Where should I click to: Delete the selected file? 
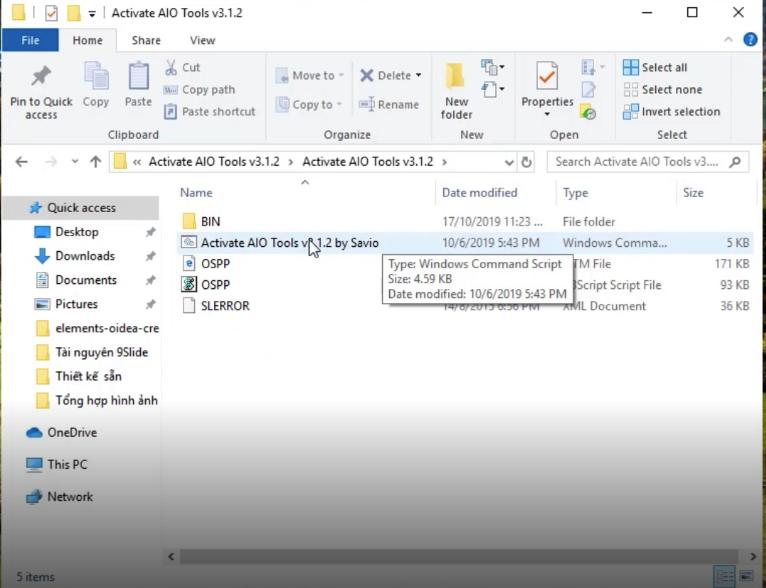[x=385, y=76]
